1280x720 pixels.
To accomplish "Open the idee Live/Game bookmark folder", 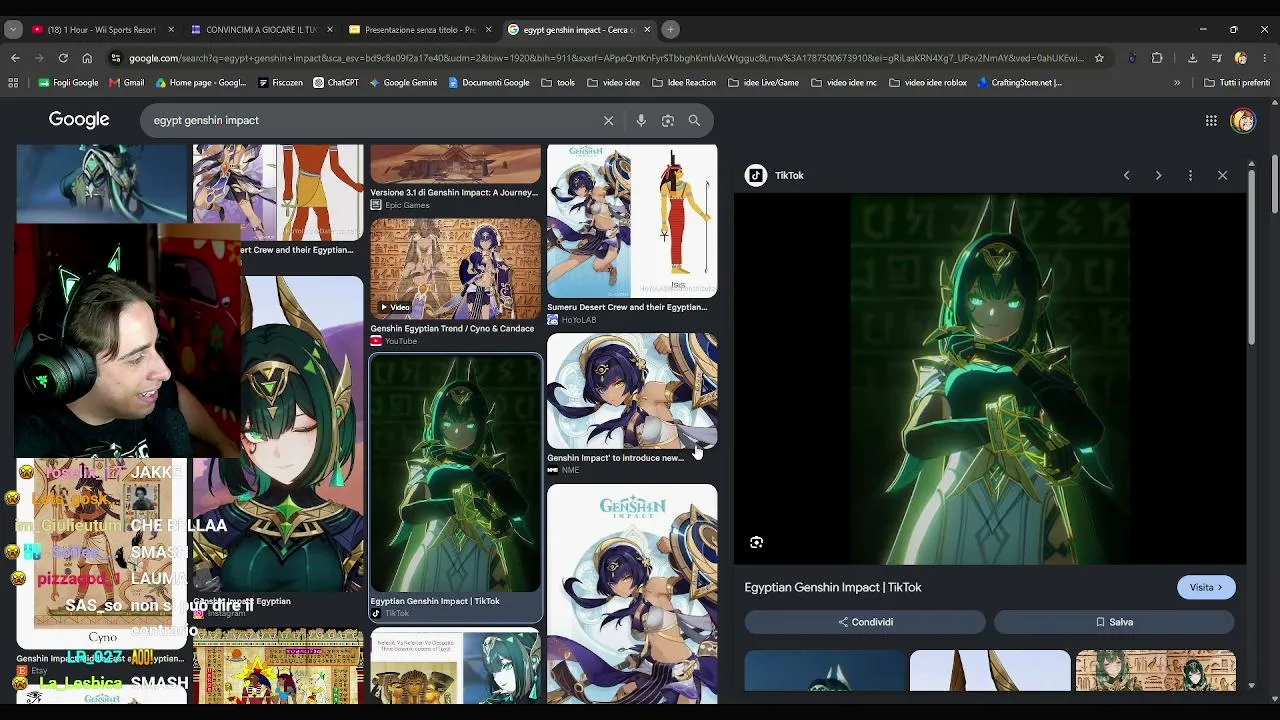I will [x=763, y=83].
